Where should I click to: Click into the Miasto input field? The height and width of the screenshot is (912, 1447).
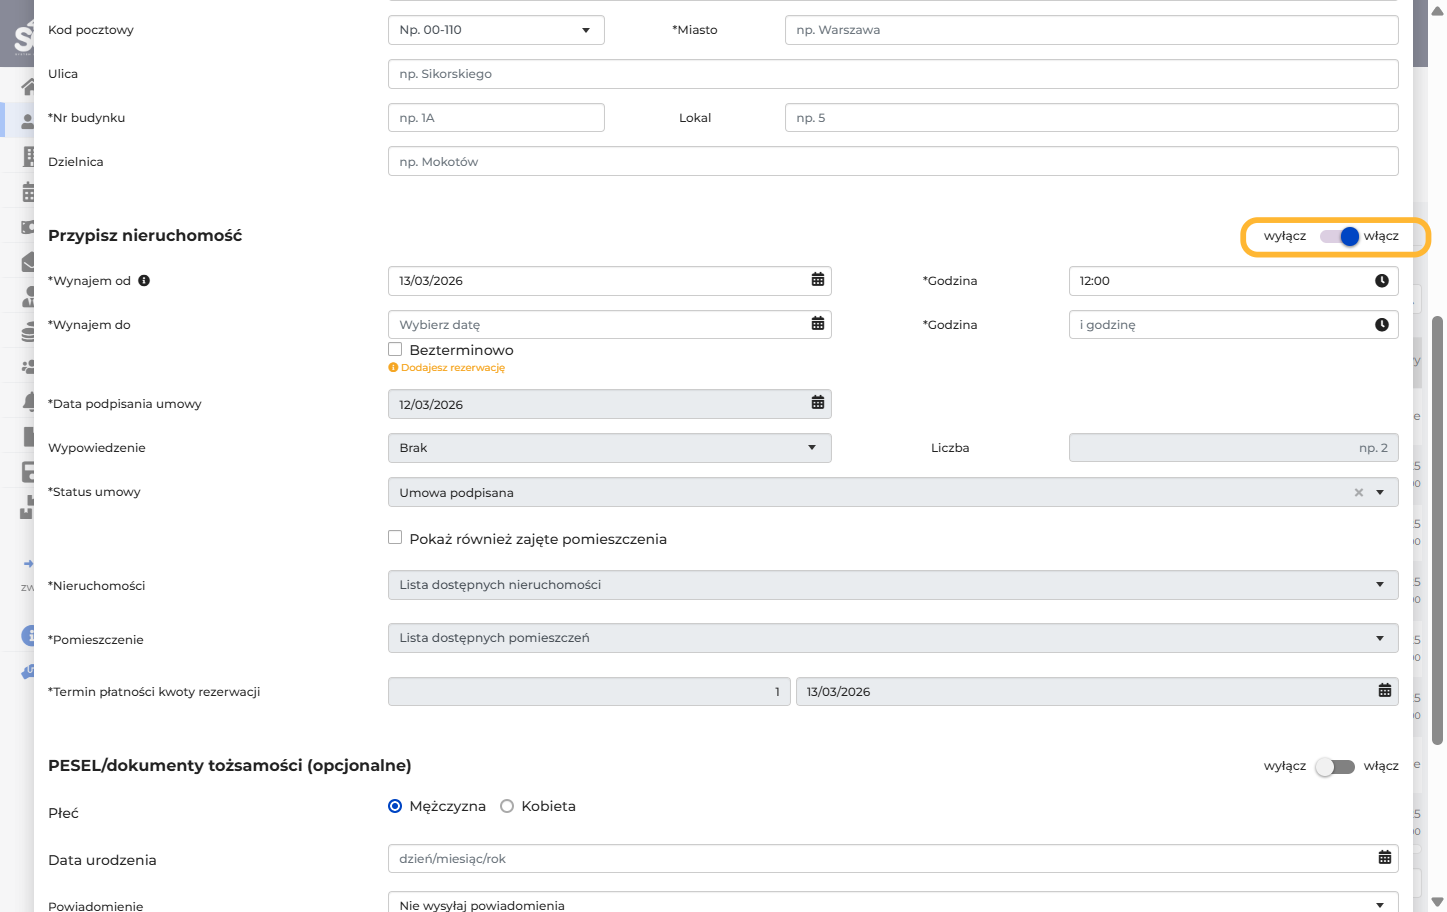click(x=1091, y=30)
